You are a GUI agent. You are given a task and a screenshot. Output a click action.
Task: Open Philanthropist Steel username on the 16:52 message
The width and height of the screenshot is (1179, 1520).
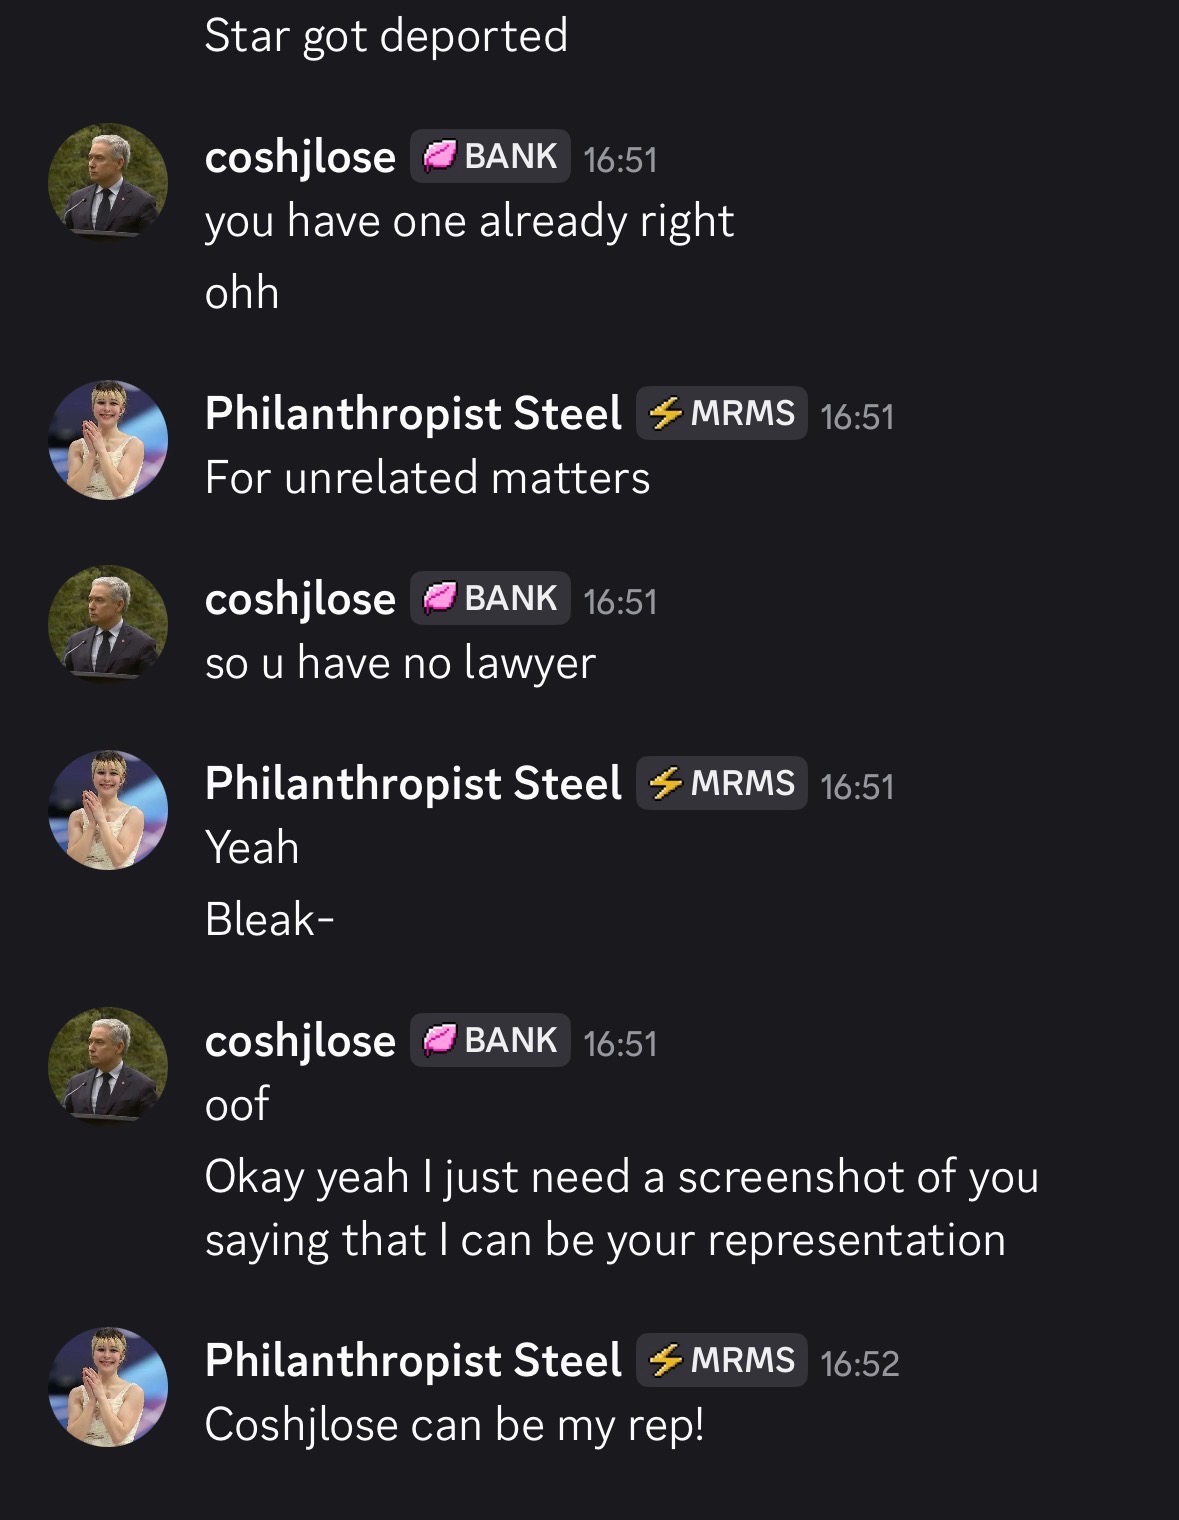413,1361
